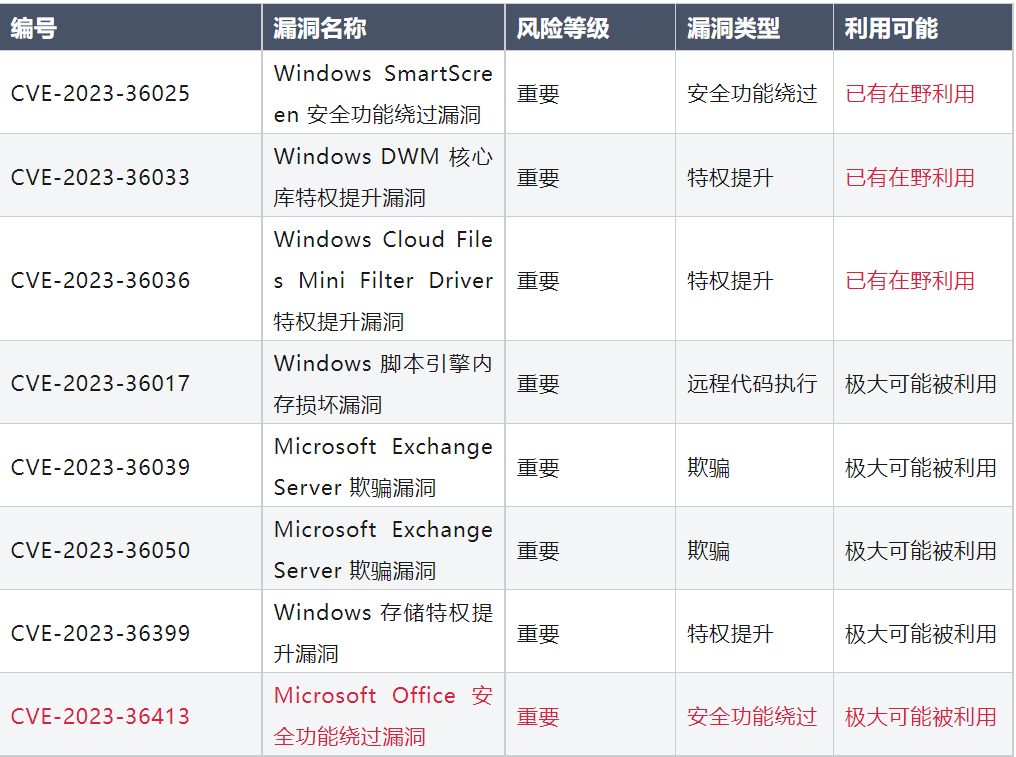
Task: Click red 极大可能被利用 in CVE-2023-36413 row
Action: [921, 716]
